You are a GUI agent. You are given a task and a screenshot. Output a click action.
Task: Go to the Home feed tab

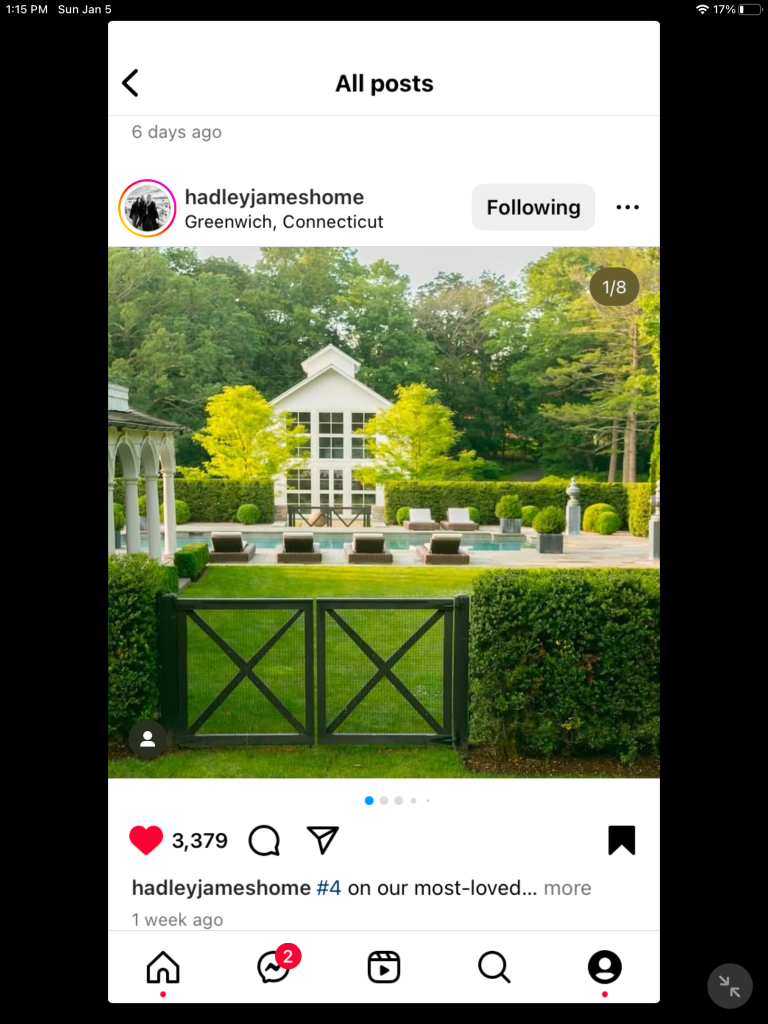pyautogui.click(x=163, y=967)
